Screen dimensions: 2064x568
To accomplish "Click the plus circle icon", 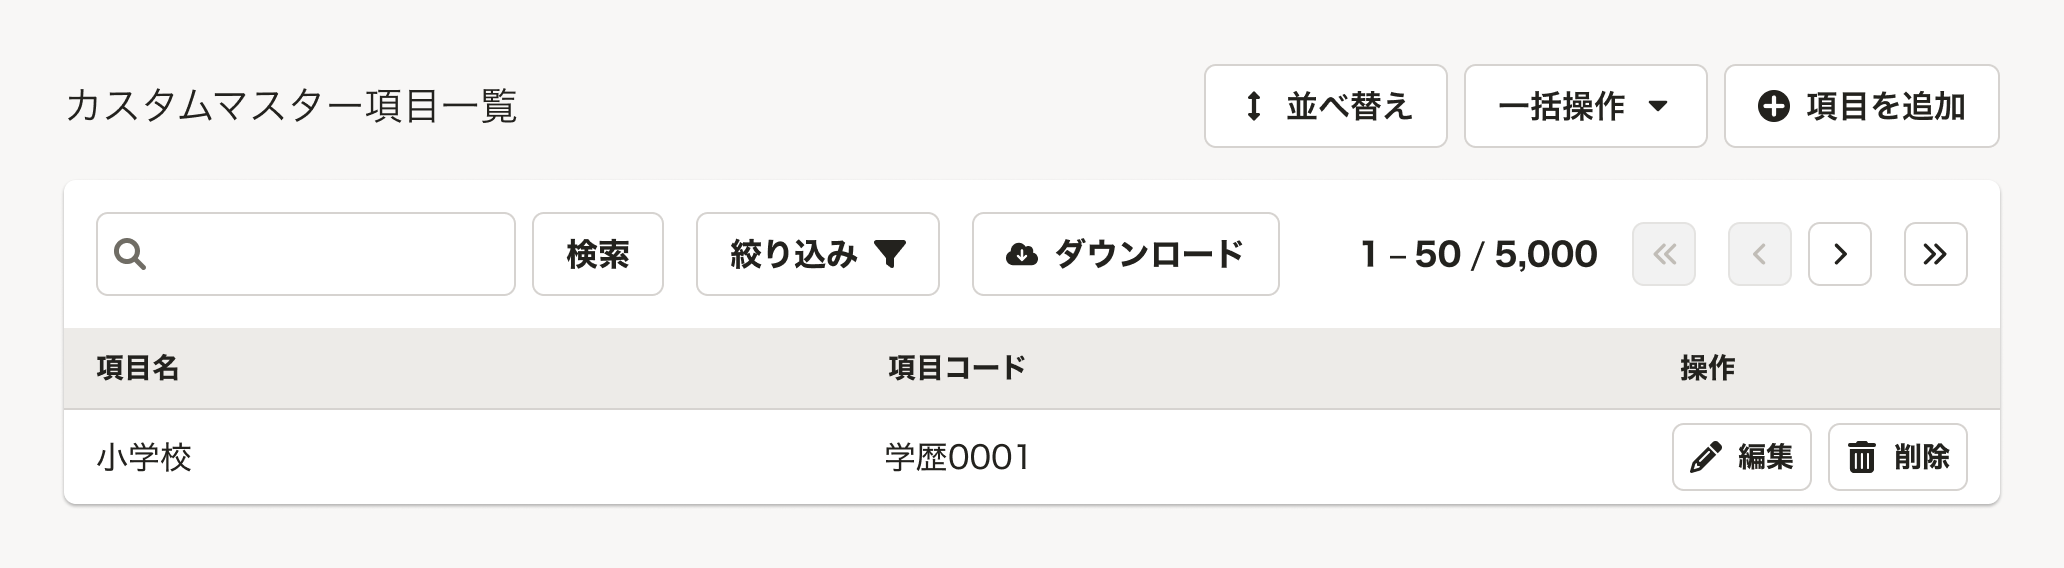I will pos(1773,106).
